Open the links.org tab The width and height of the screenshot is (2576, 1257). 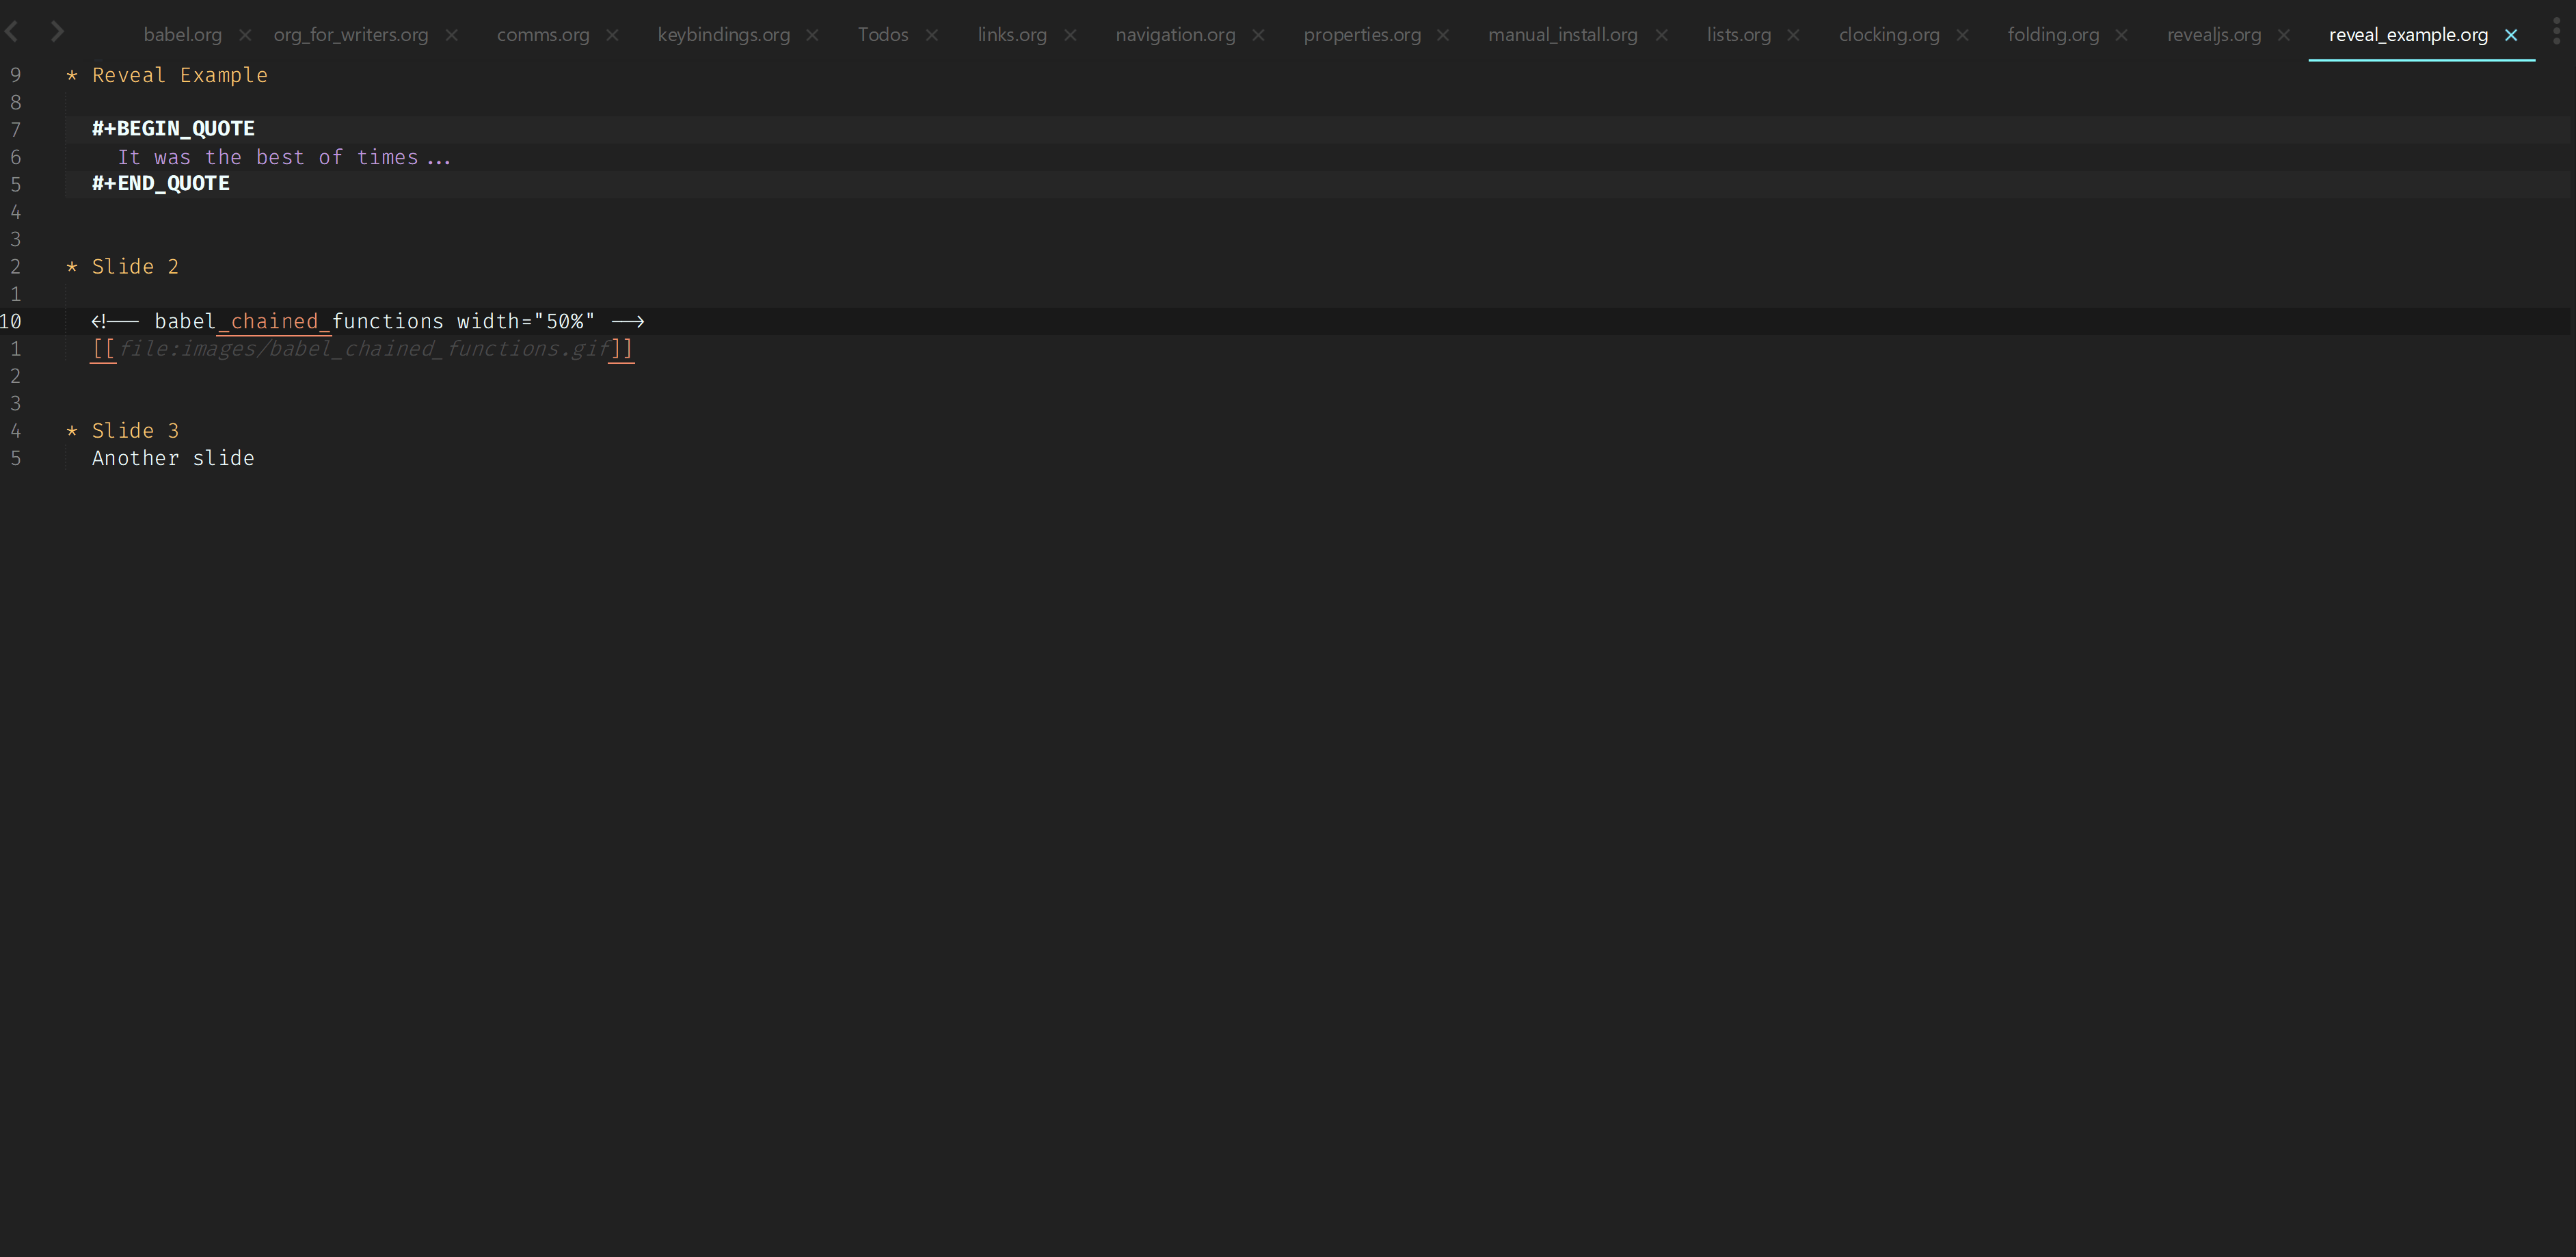click(x=1011, y=35)
